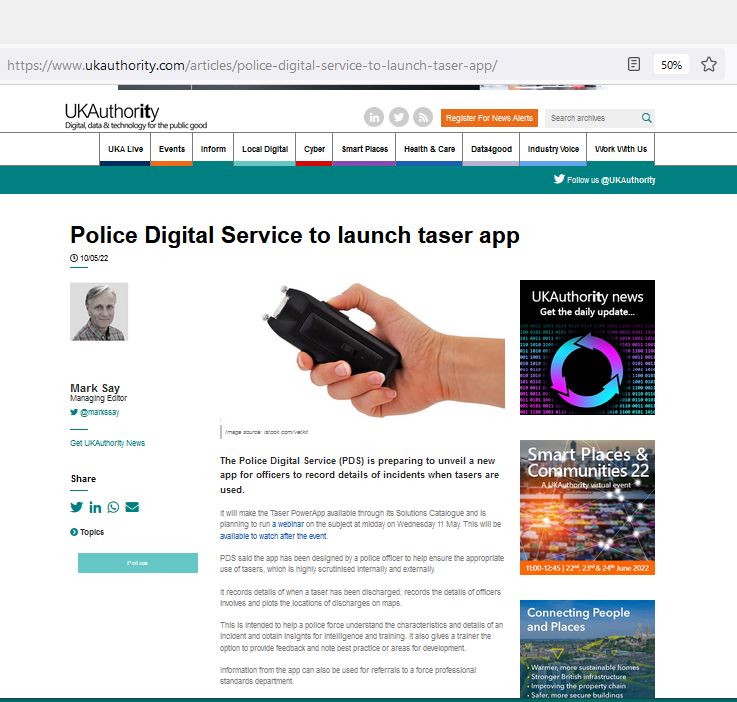Click Follow us @UKAuthority link
737x702 pixels.
pyautogui.click(x=611, y=180)
